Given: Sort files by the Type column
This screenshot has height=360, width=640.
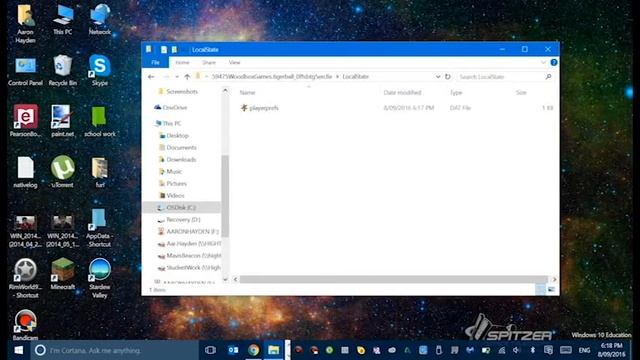Looking at the screenshot, I should pyautogui.click(x=456, y=93).
